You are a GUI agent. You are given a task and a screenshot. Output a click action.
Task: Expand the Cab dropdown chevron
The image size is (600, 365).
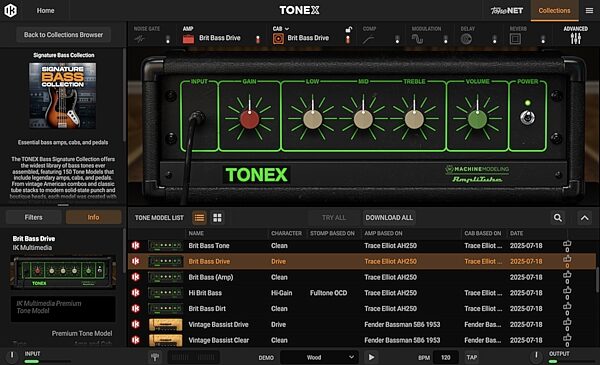[287, 29]
